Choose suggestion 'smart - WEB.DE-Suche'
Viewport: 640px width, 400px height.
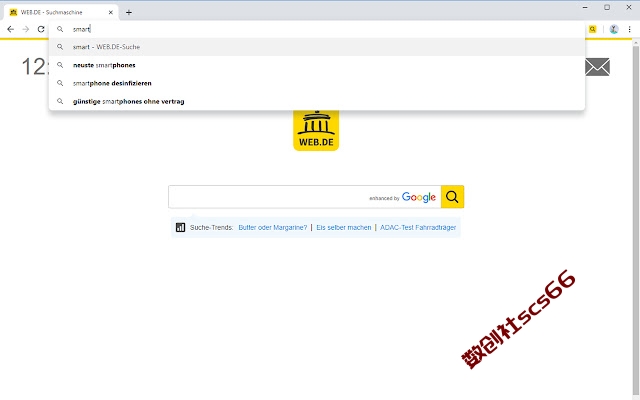pyautogui.click(x=317, y=47)
